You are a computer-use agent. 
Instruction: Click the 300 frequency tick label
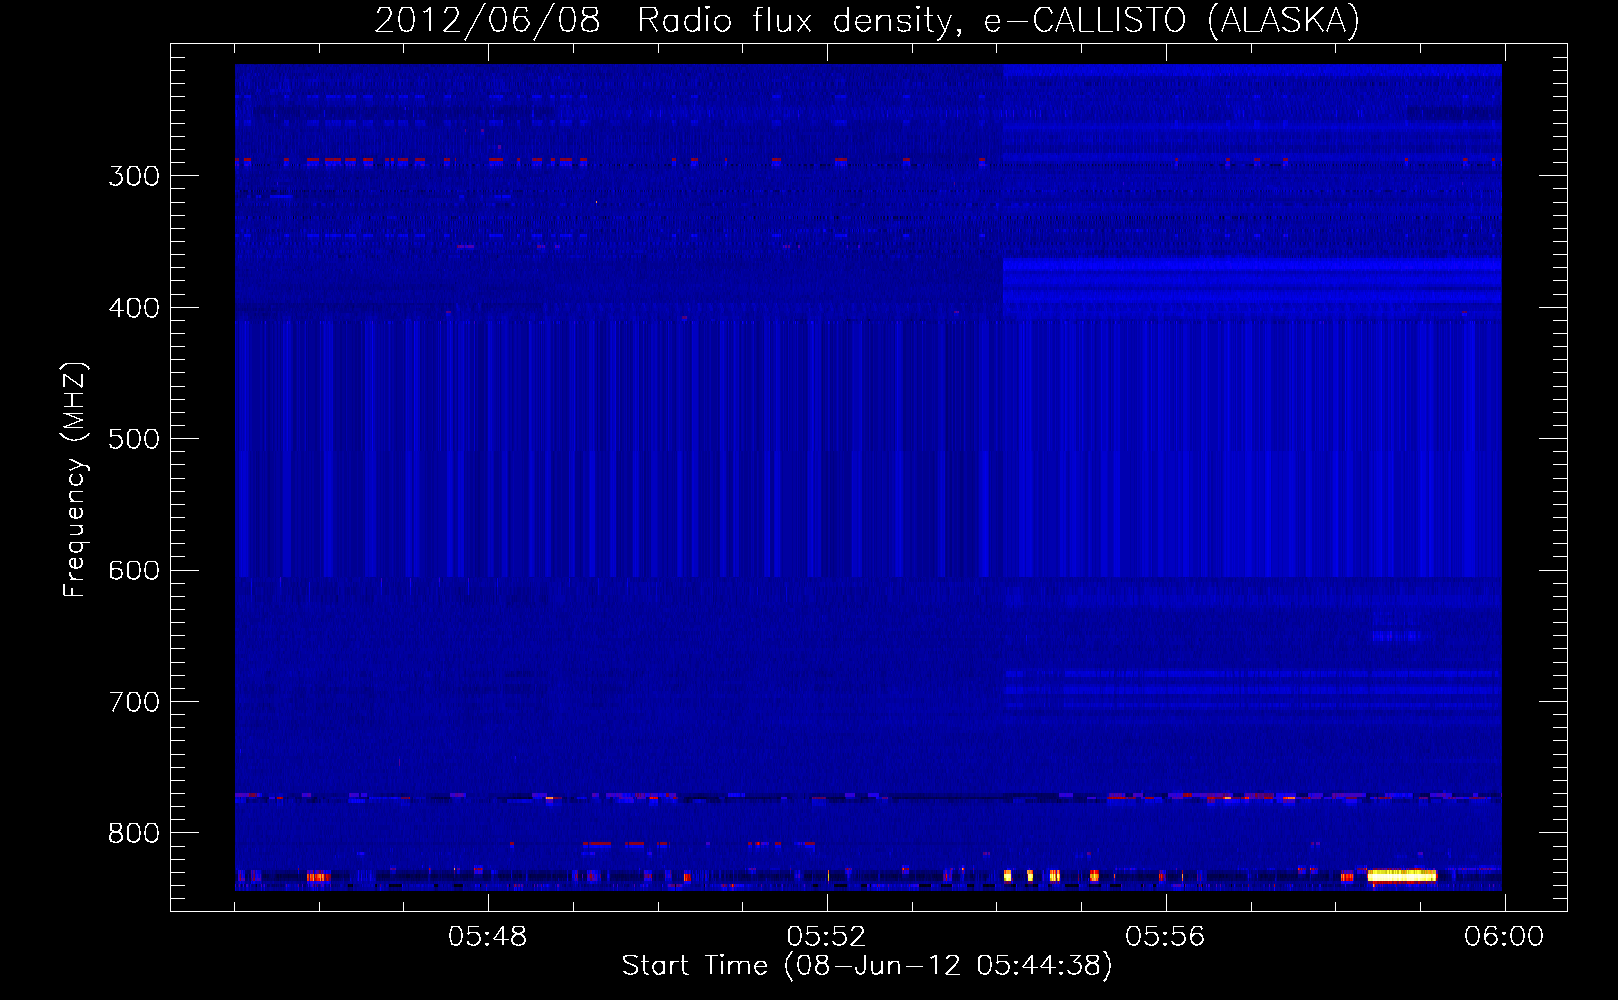coord(134,176)
